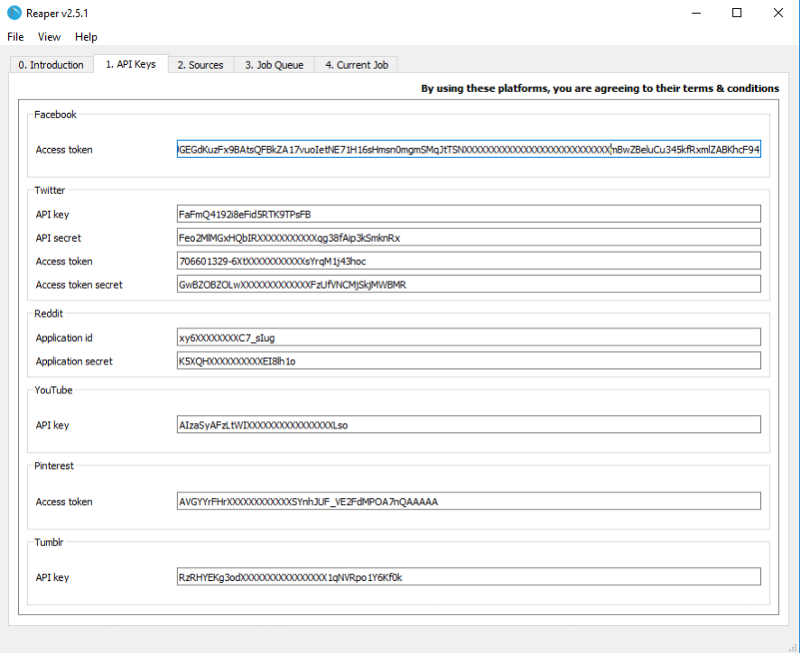Open the 3. Job Queue tab
The image size is (800, 653).
tap(274, 65)
